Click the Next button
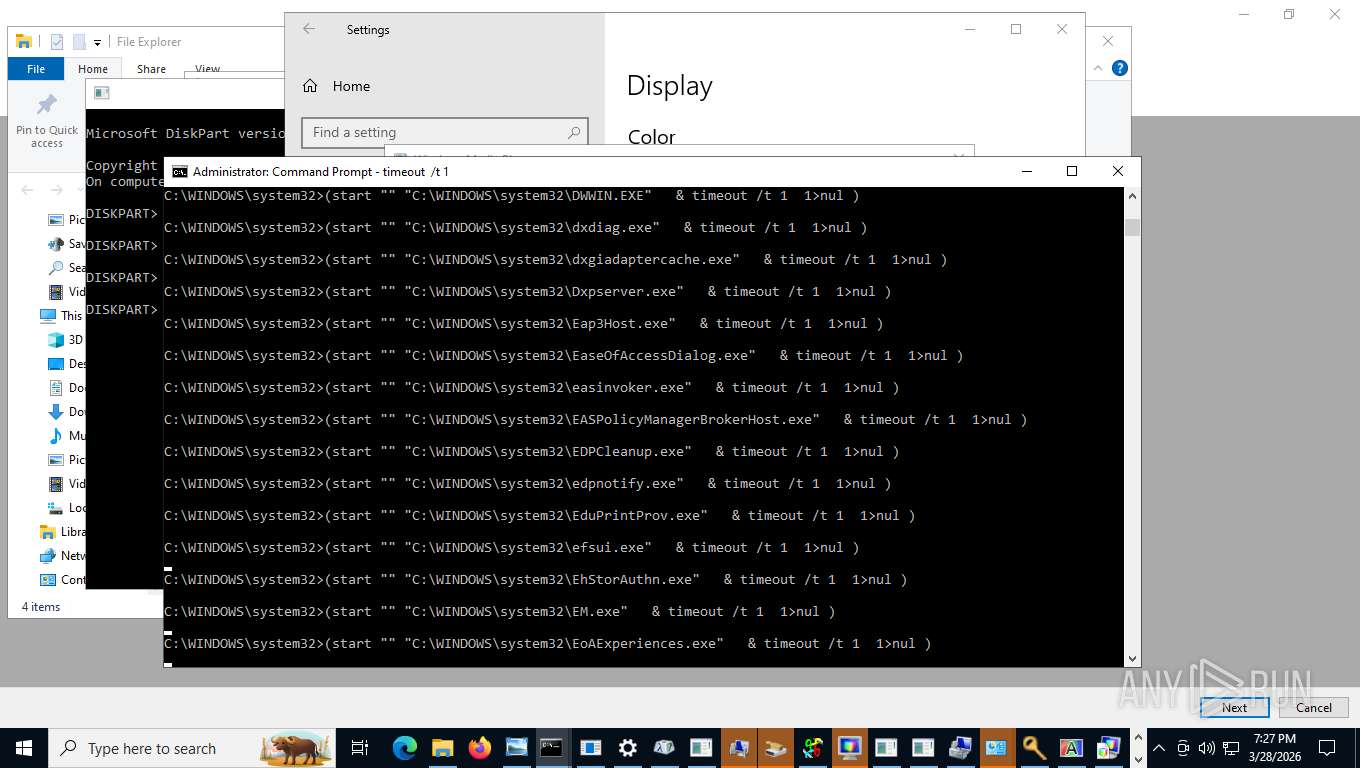The height and width of the screenshot is (768, 1360). [1234, 707]
